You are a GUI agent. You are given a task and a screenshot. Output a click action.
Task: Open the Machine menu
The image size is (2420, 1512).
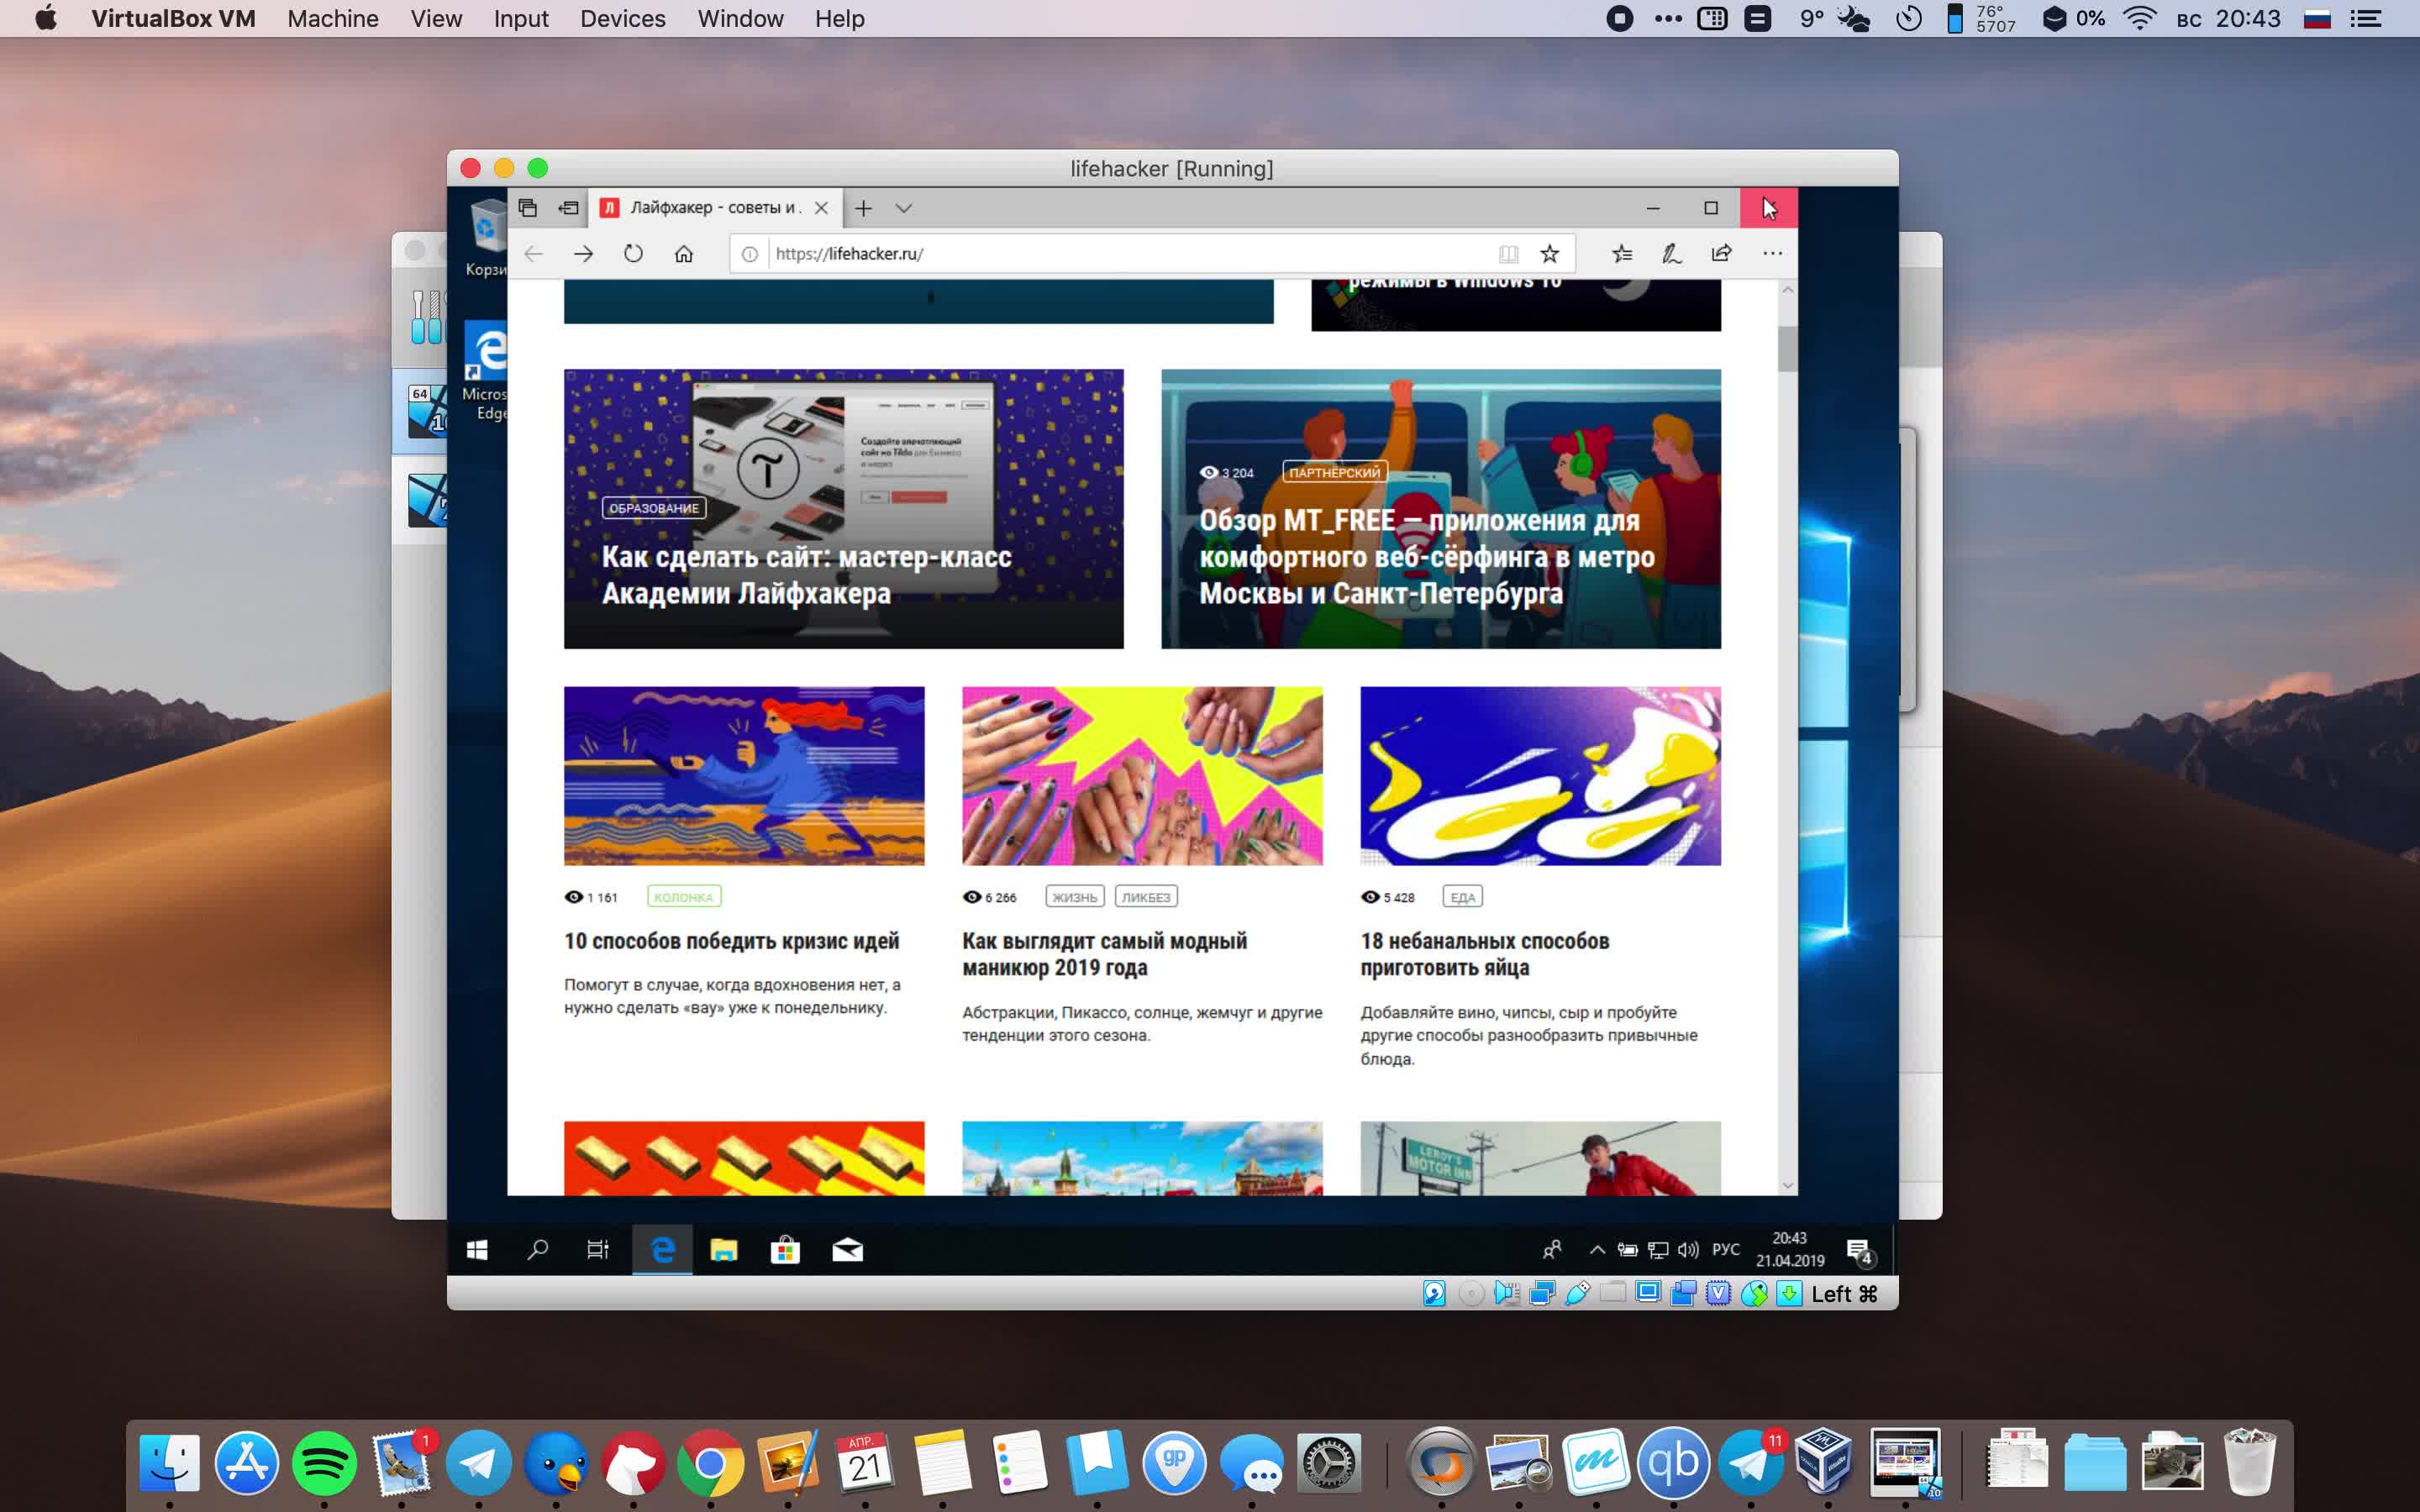(x=333, y=19)
